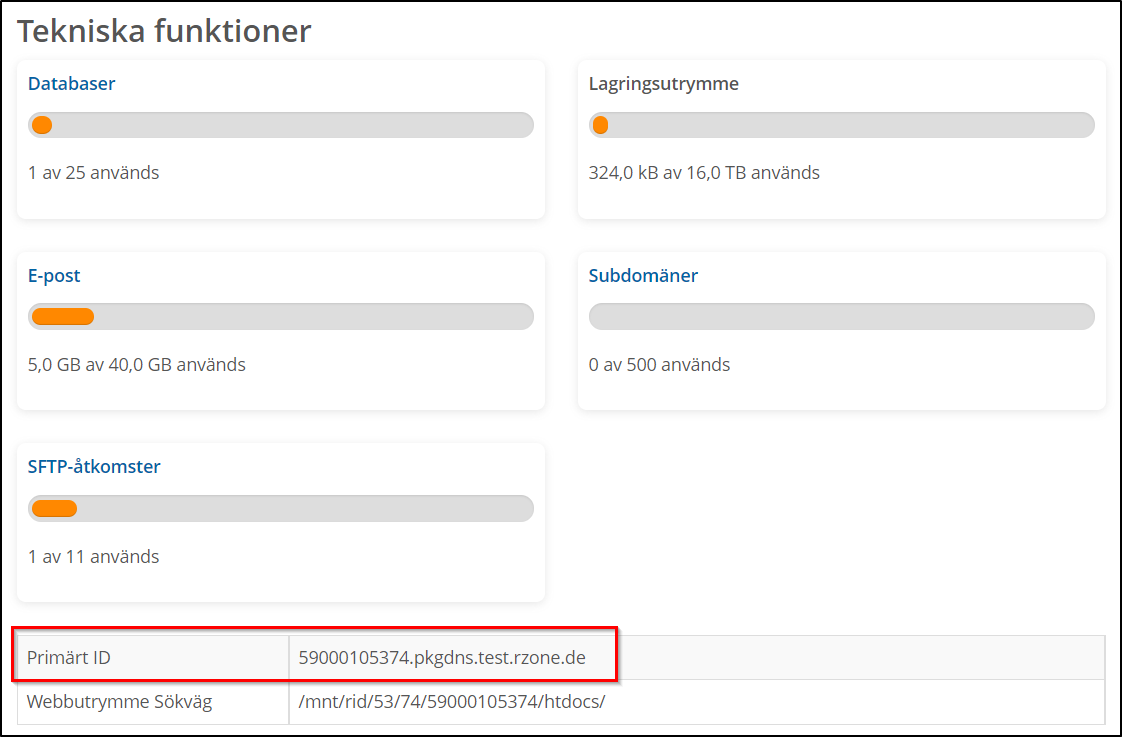Click the Subdomäner usage progress bar
Image resolution: width=1122 pixels, height=737 pixels.
[x=841, y=317]
